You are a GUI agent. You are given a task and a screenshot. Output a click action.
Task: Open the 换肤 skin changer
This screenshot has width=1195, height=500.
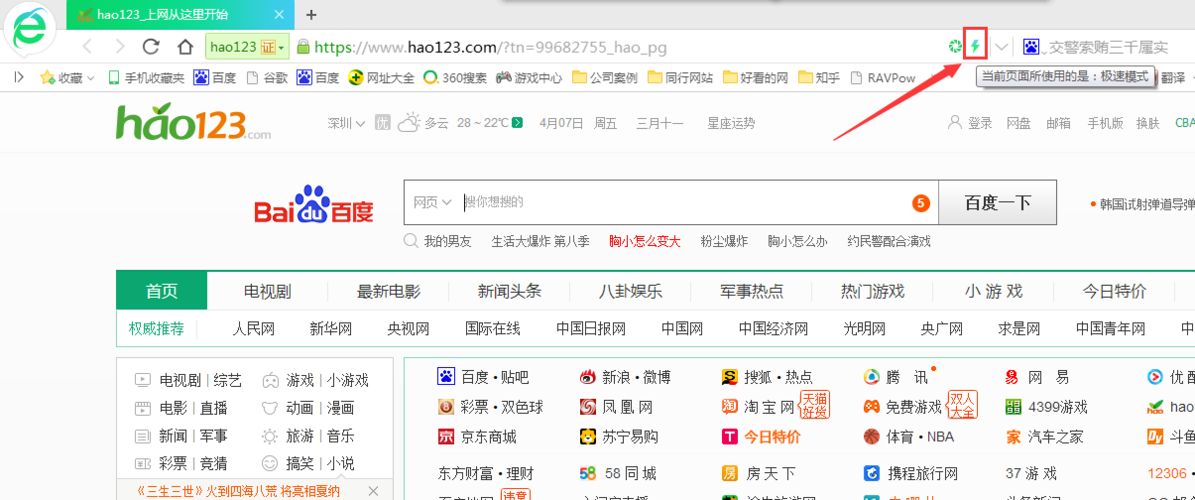[1148, 123]
